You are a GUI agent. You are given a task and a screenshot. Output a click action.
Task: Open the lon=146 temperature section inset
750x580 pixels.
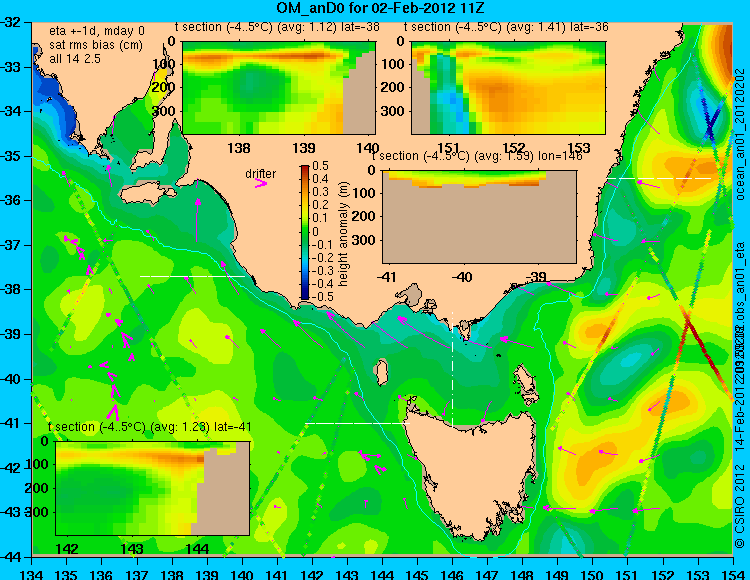[479, 217]
